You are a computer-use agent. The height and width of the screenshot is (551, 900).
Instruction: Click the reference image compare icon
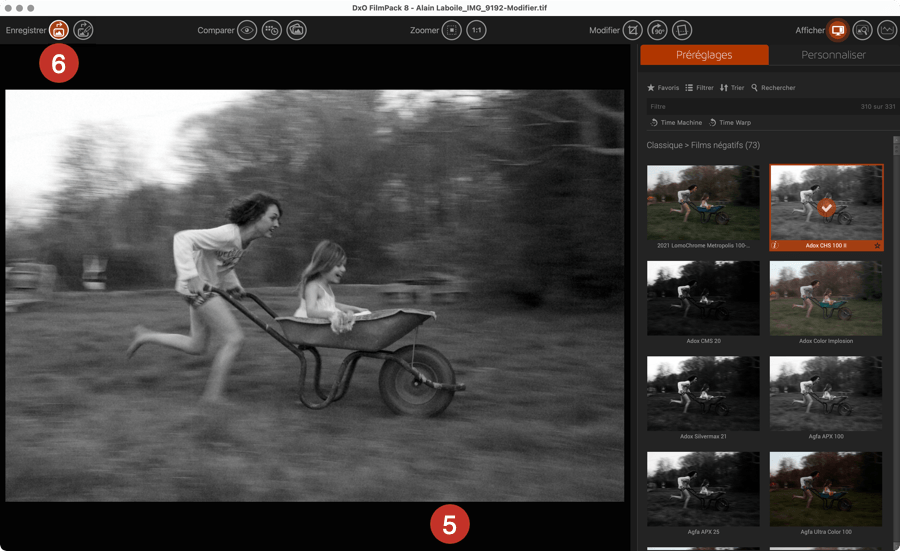(x=296, y=30)
